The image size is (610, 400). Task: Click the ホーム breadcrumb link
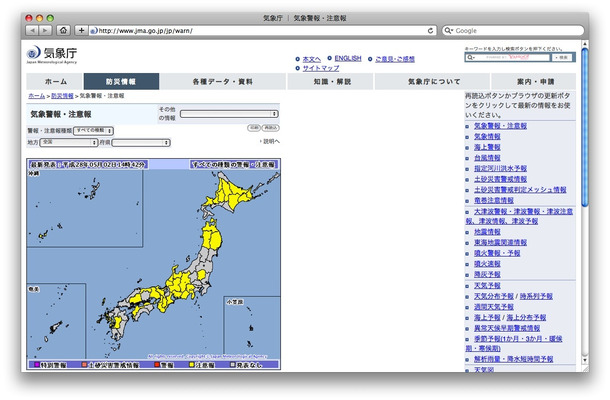click(37, 96)
